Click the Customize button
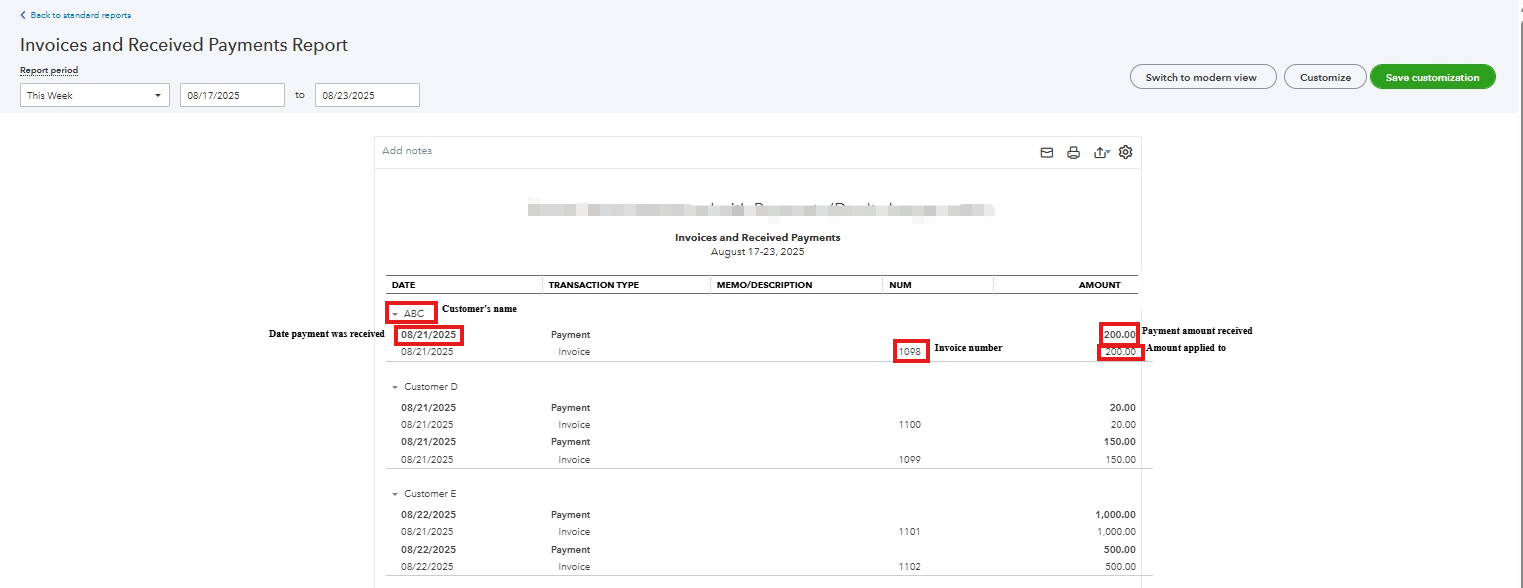1523x588 pixels. pos(1325,77)
